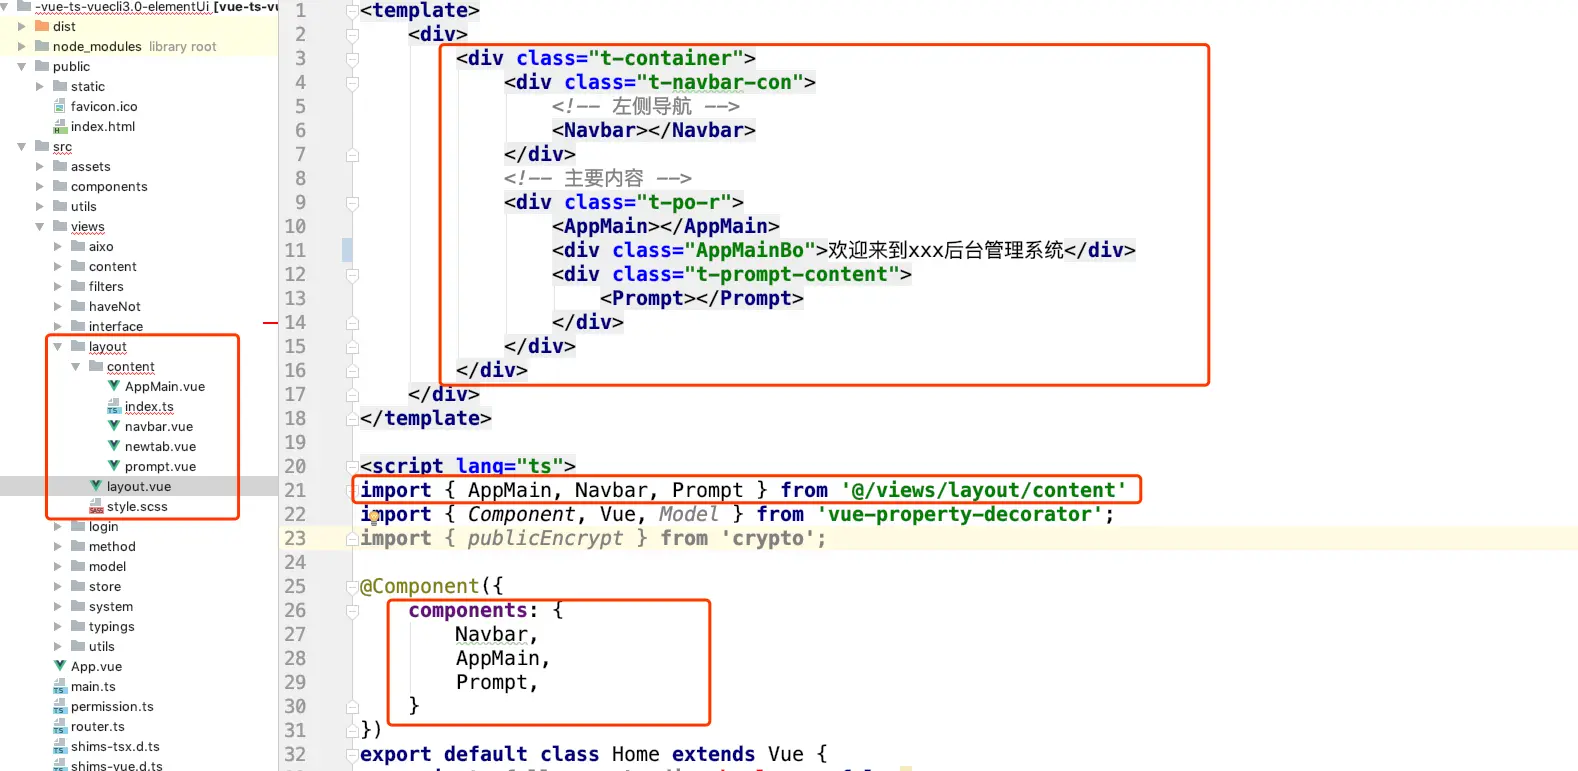Screen dimensions: 1578x771
Task: Select permission.ts file
Action: point(112,706)
